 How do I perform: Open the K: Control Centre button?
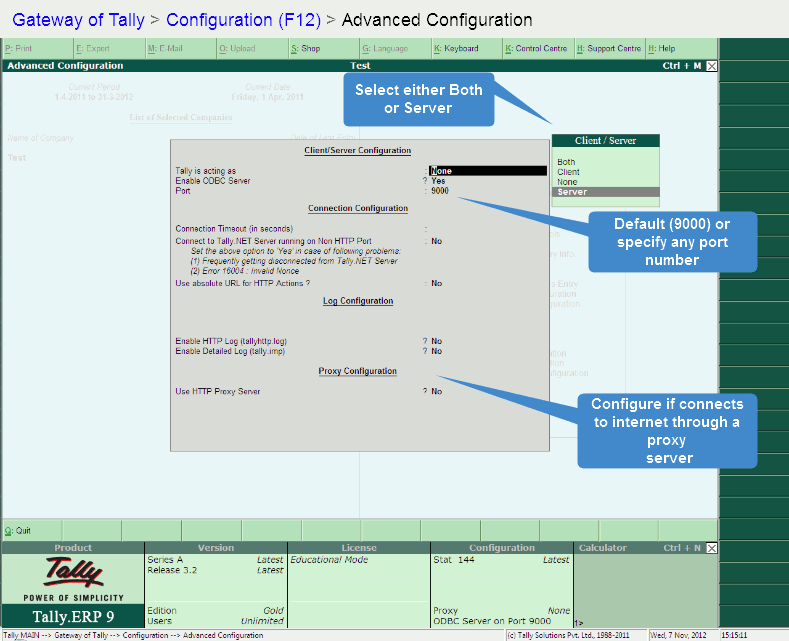click(x=539, y=48)
